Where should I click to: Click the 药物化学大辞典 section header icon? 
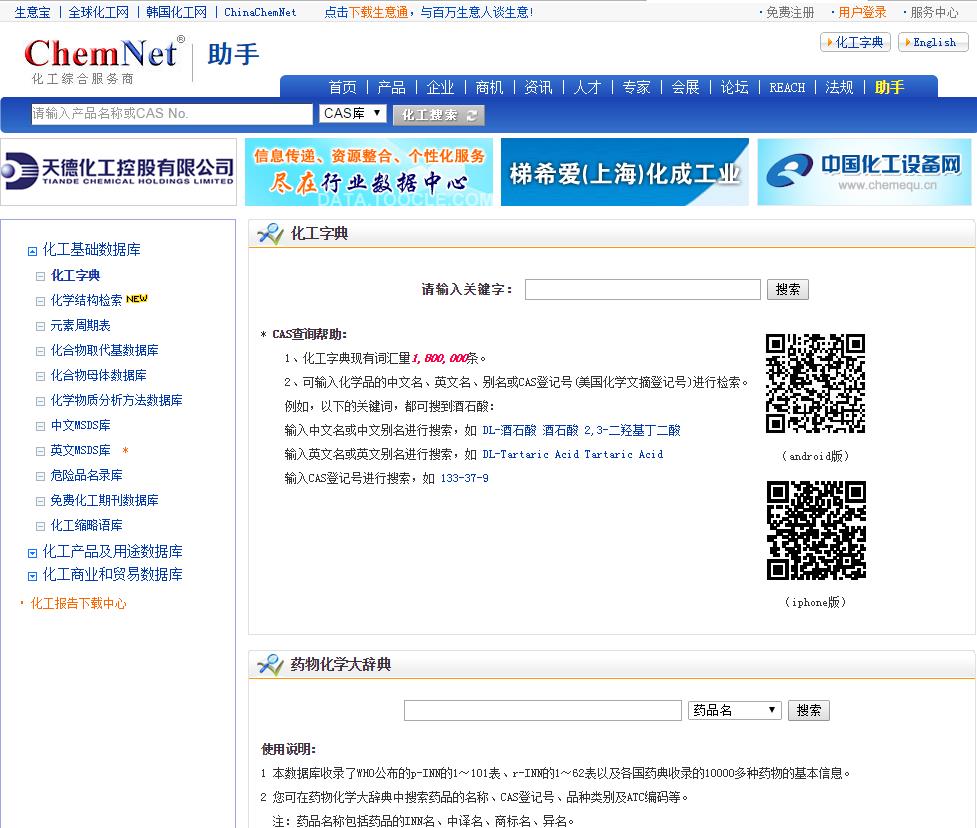point(270,664)
